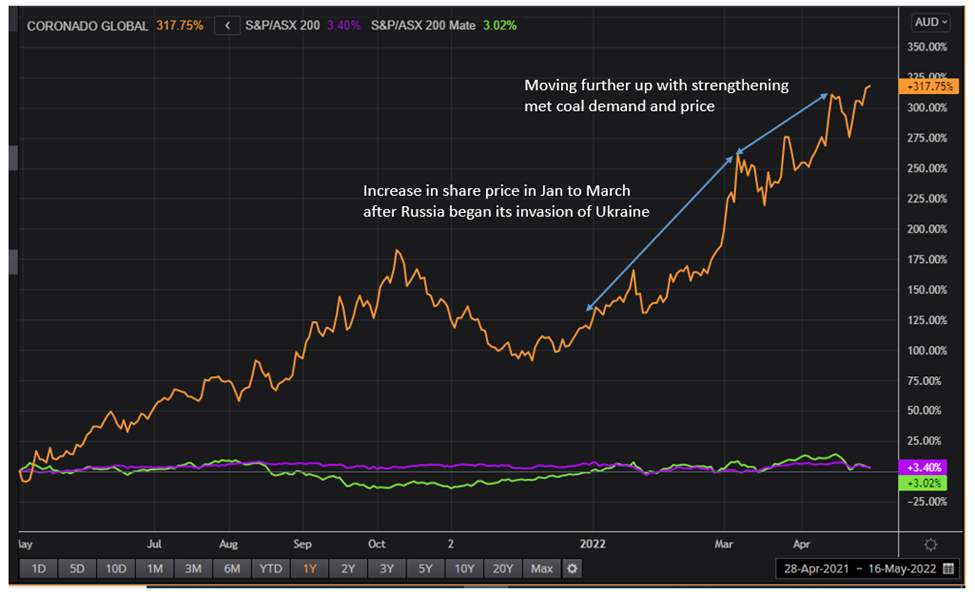Select the 1M time range
The height and width of the screenshot is (594, 975).
pos(155,568)
